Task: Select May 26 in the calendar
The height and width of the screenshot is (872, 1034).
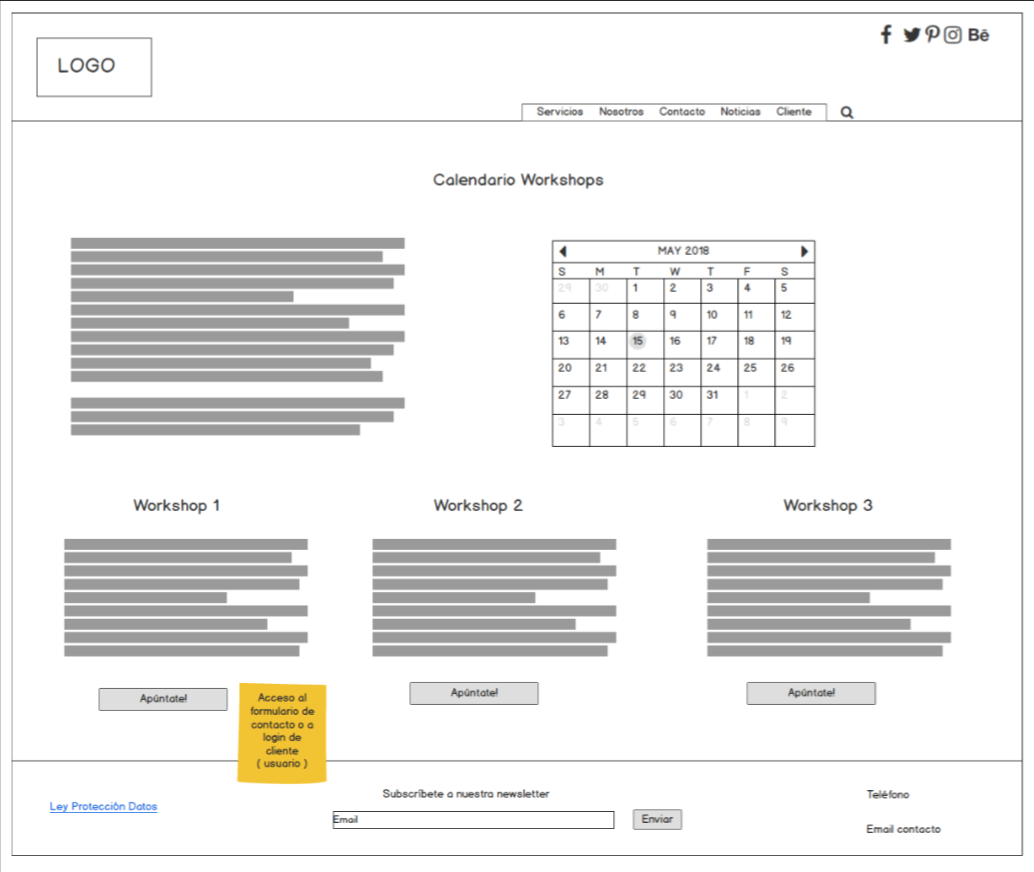Action: (795, 373)
